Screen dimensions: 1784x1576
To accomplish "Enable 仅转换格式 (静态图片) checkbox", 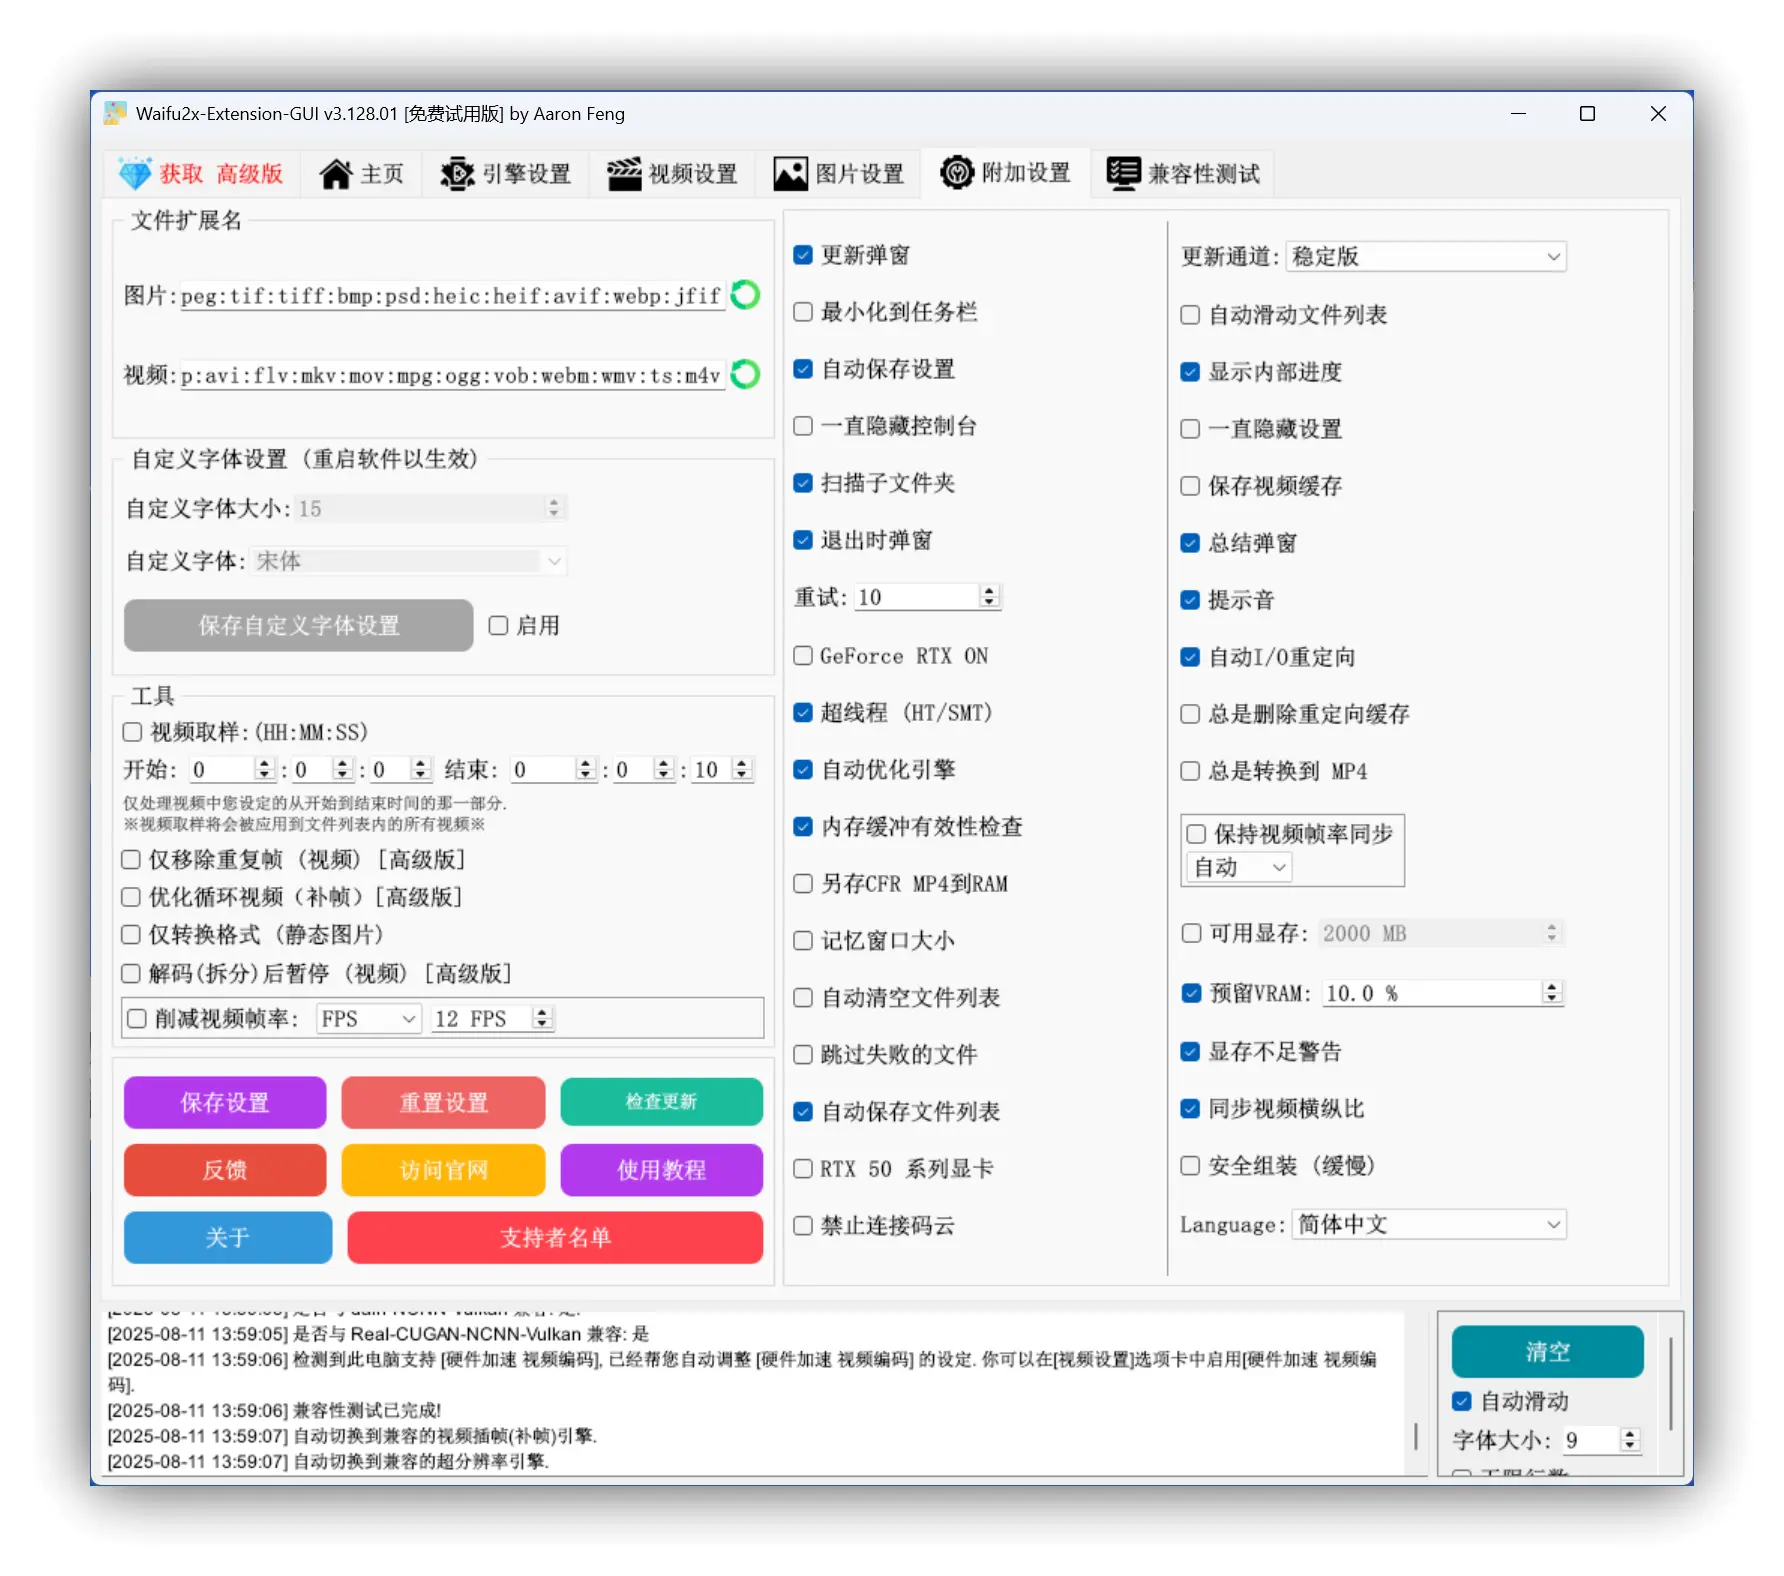I will [x=131, y=935].
